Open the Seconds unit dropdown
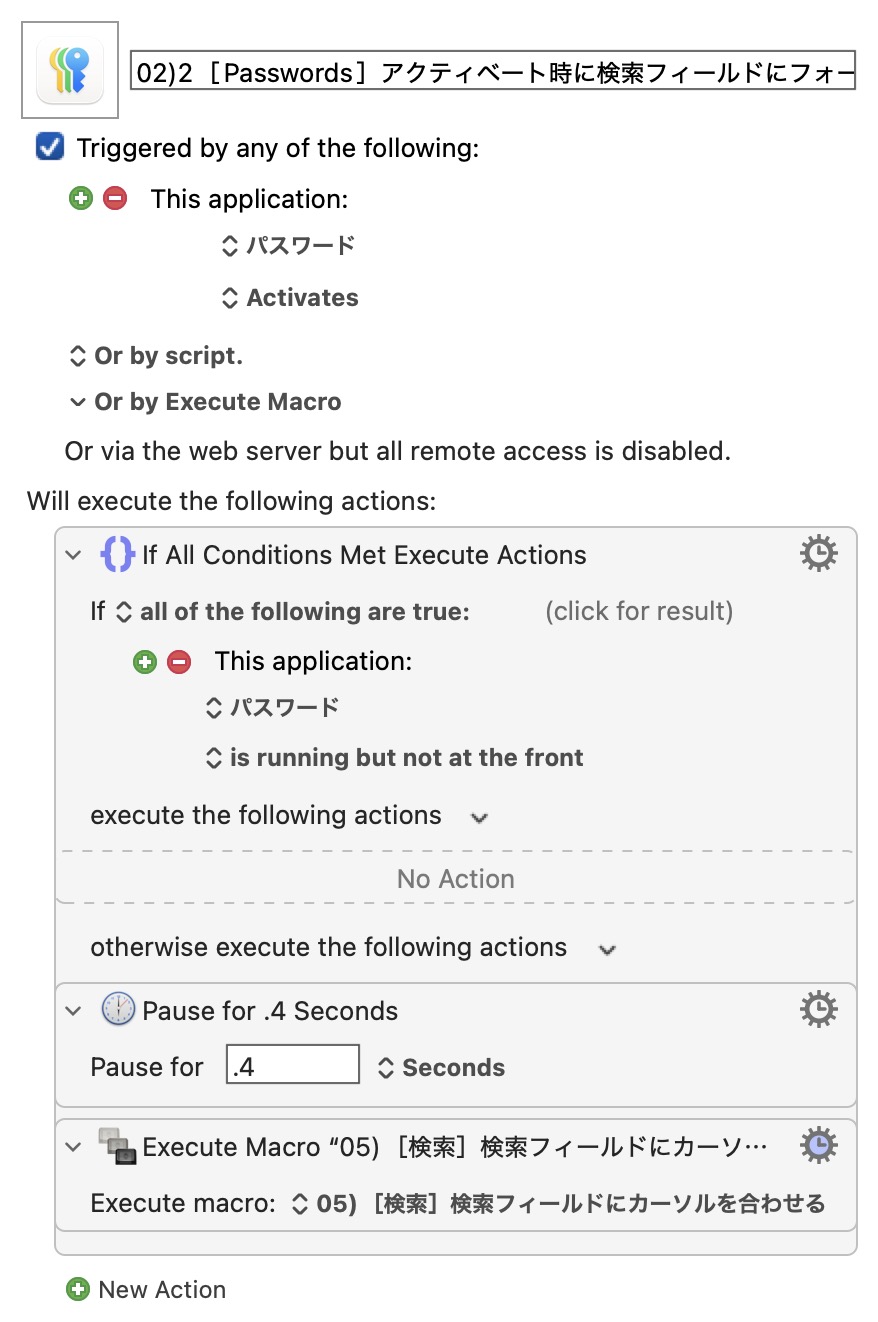Screen dimensions: 878x1322 [x=441, y=1067]
